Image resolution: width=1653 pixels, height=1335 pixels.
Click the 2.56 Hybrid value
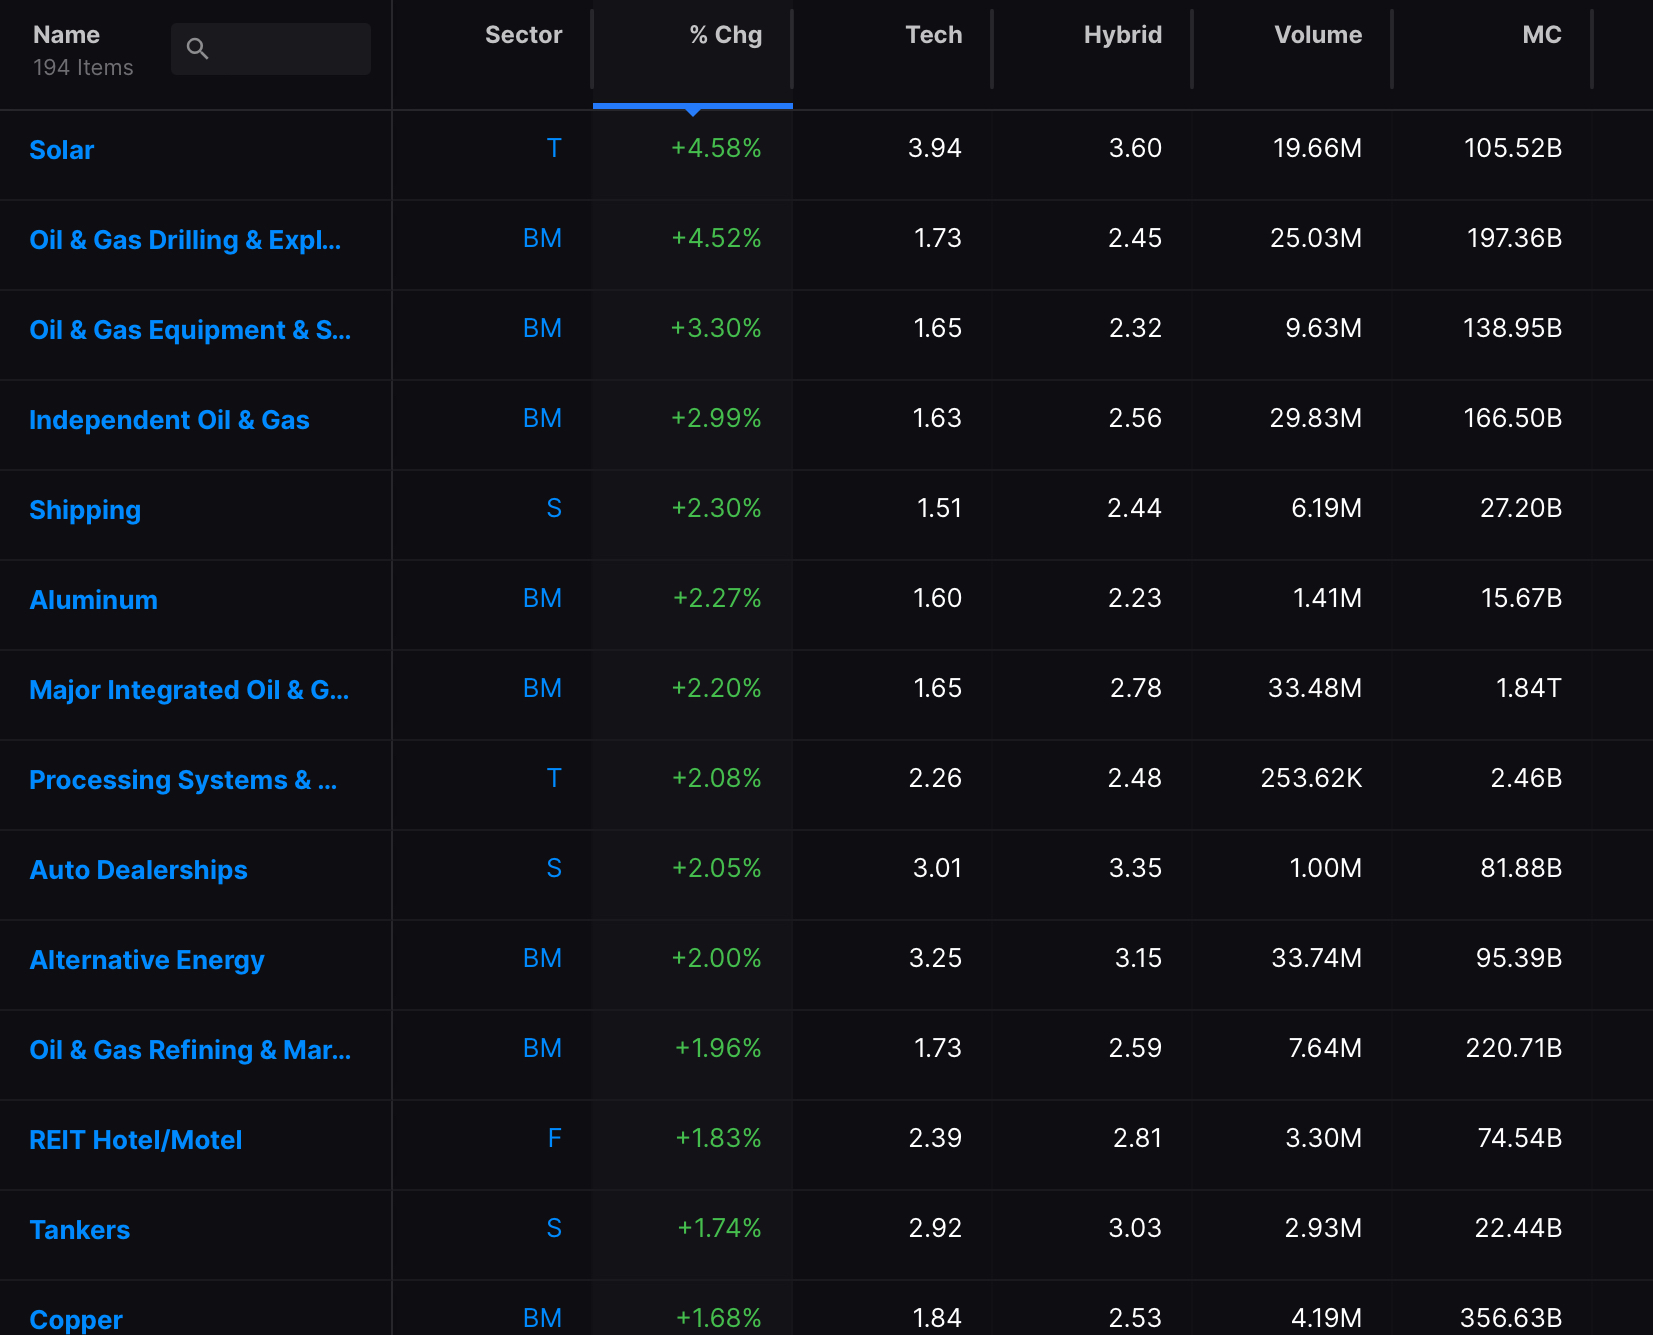tap(1135, 418)
